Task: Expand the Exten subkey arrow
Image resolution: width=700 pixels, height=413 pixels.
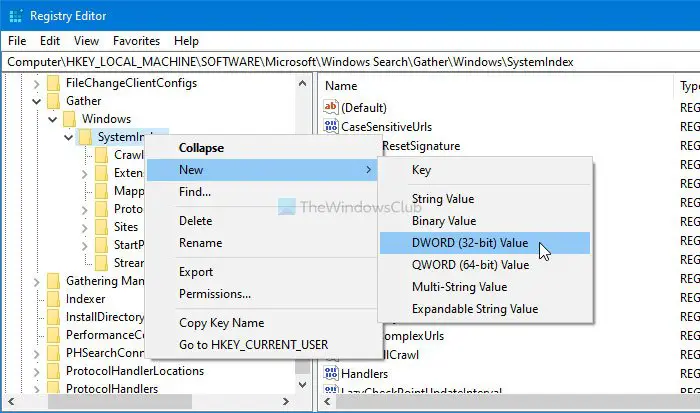Action: 84,174
